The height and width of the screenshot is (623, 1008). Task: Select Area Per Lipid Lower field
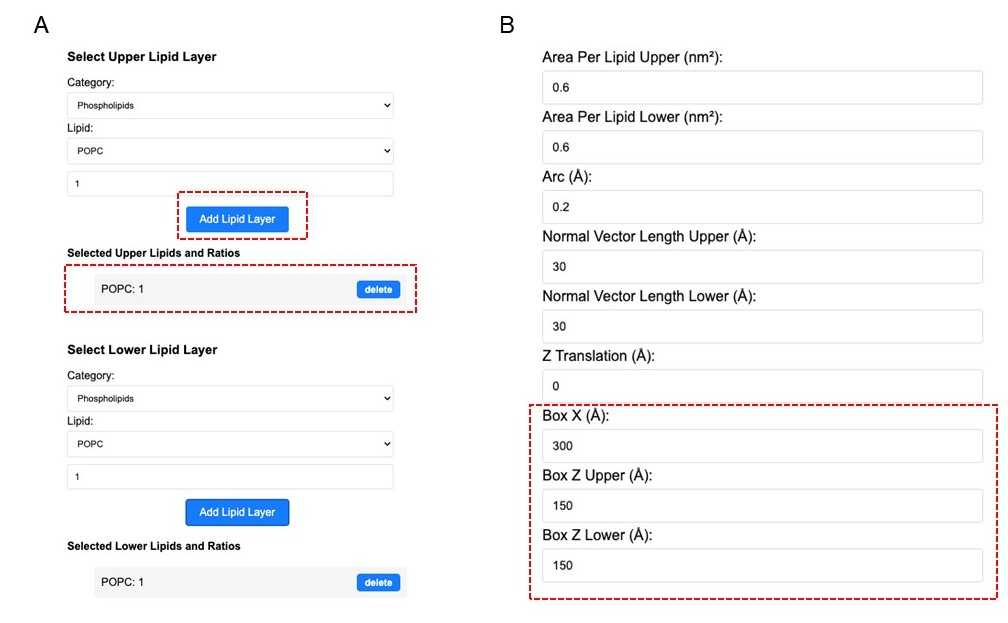pos(762,147)
